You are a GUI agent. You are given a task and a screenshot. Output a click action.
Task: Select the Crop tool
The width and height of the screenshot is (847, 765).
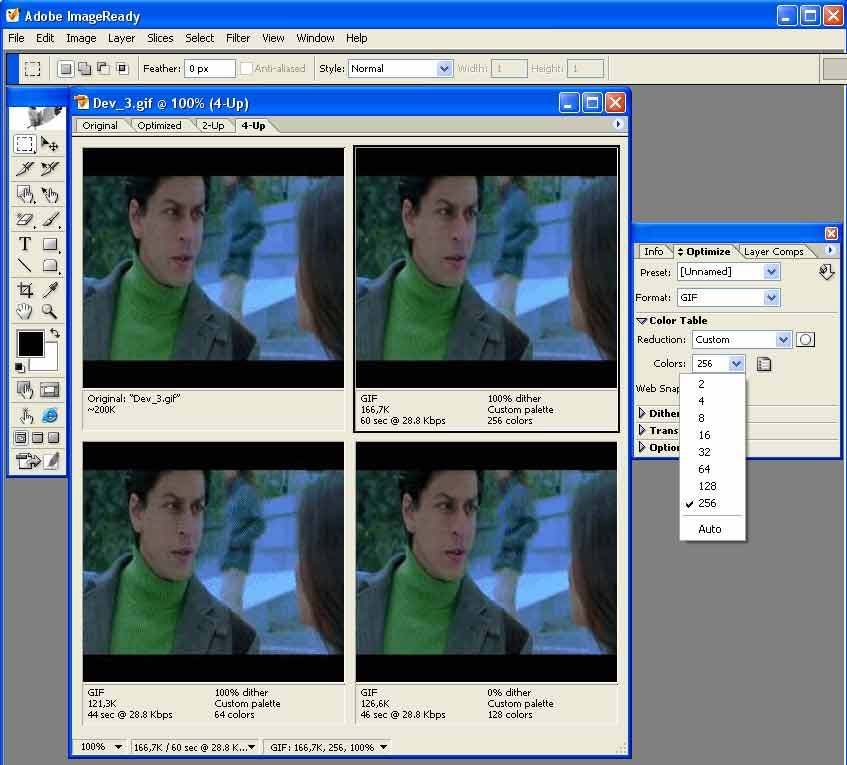25,290
